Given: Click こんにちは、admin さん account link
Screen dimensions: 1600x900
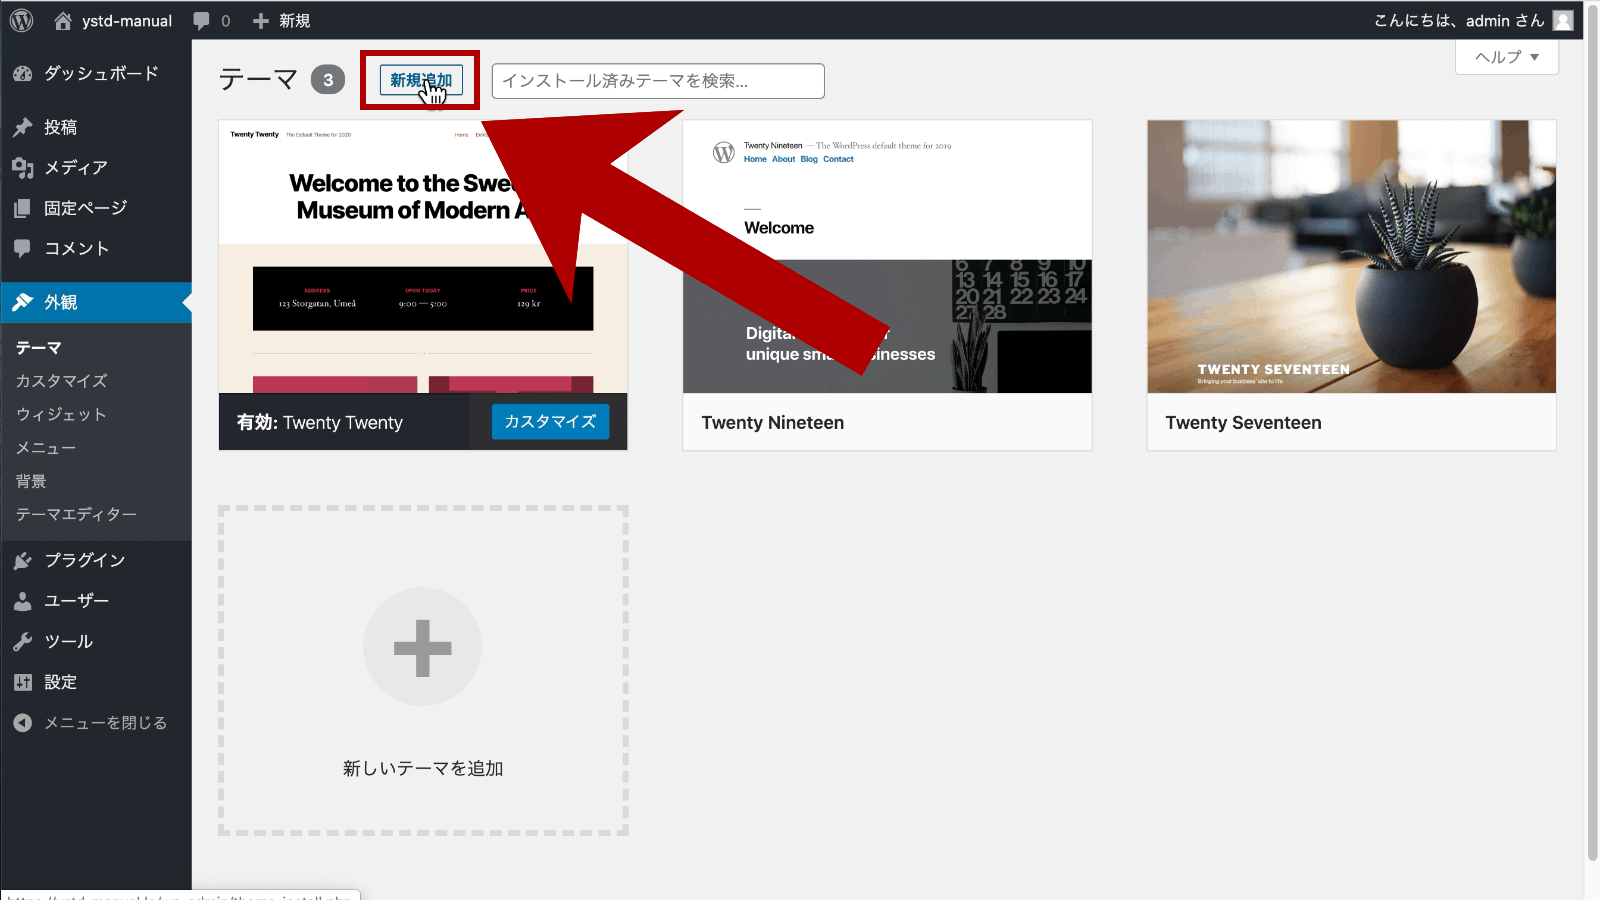Looking at the screenshot, I should (x=1459, y=21).
